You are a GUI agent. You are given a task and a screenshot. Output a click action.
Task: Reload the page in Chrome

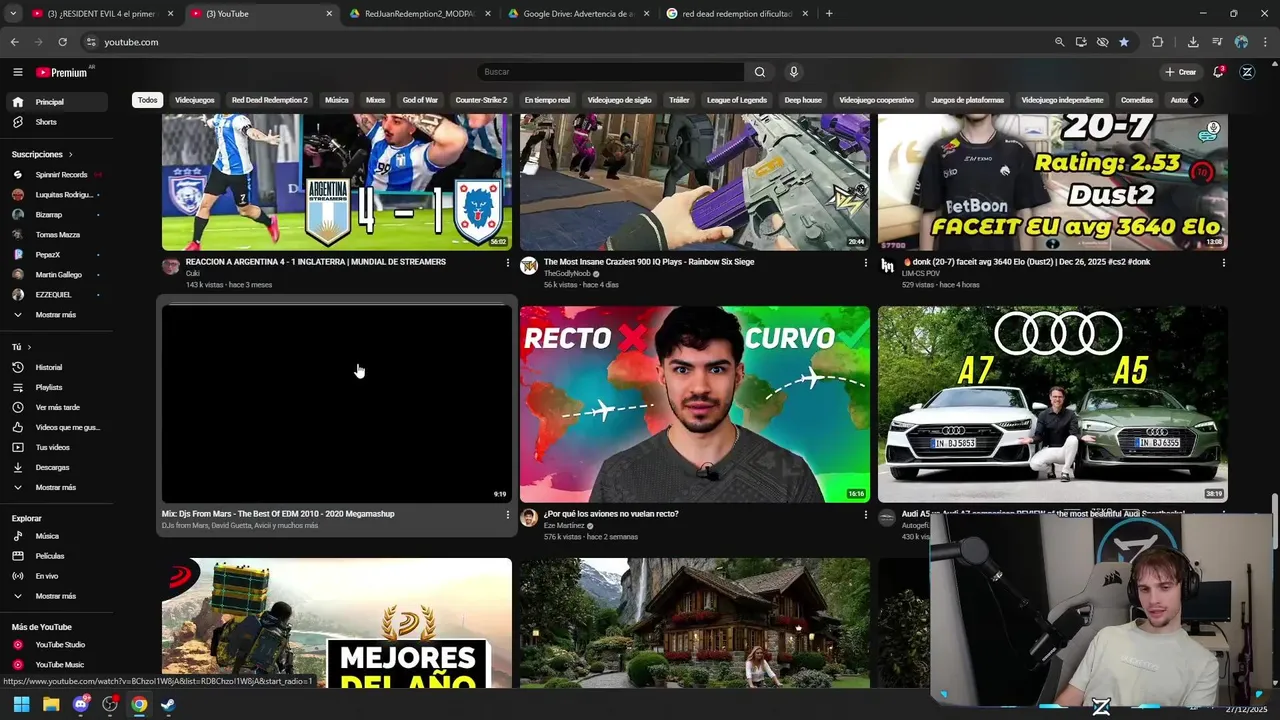(x=62, y=42)
